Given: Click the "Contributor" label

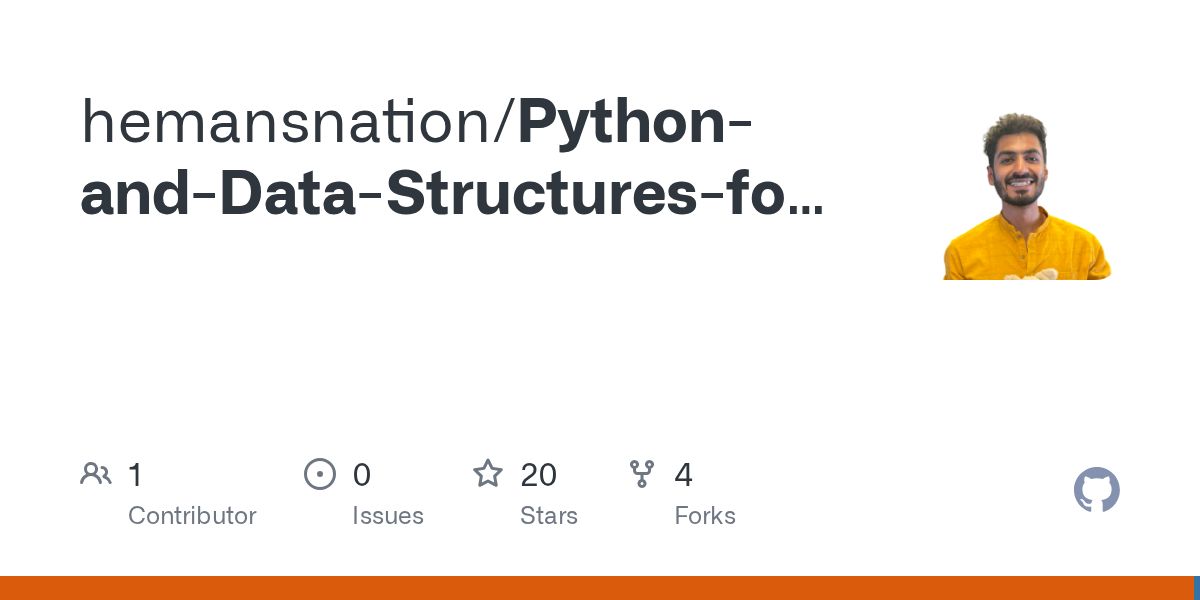Looking at the screenshot, I should [x=192, y=516].
